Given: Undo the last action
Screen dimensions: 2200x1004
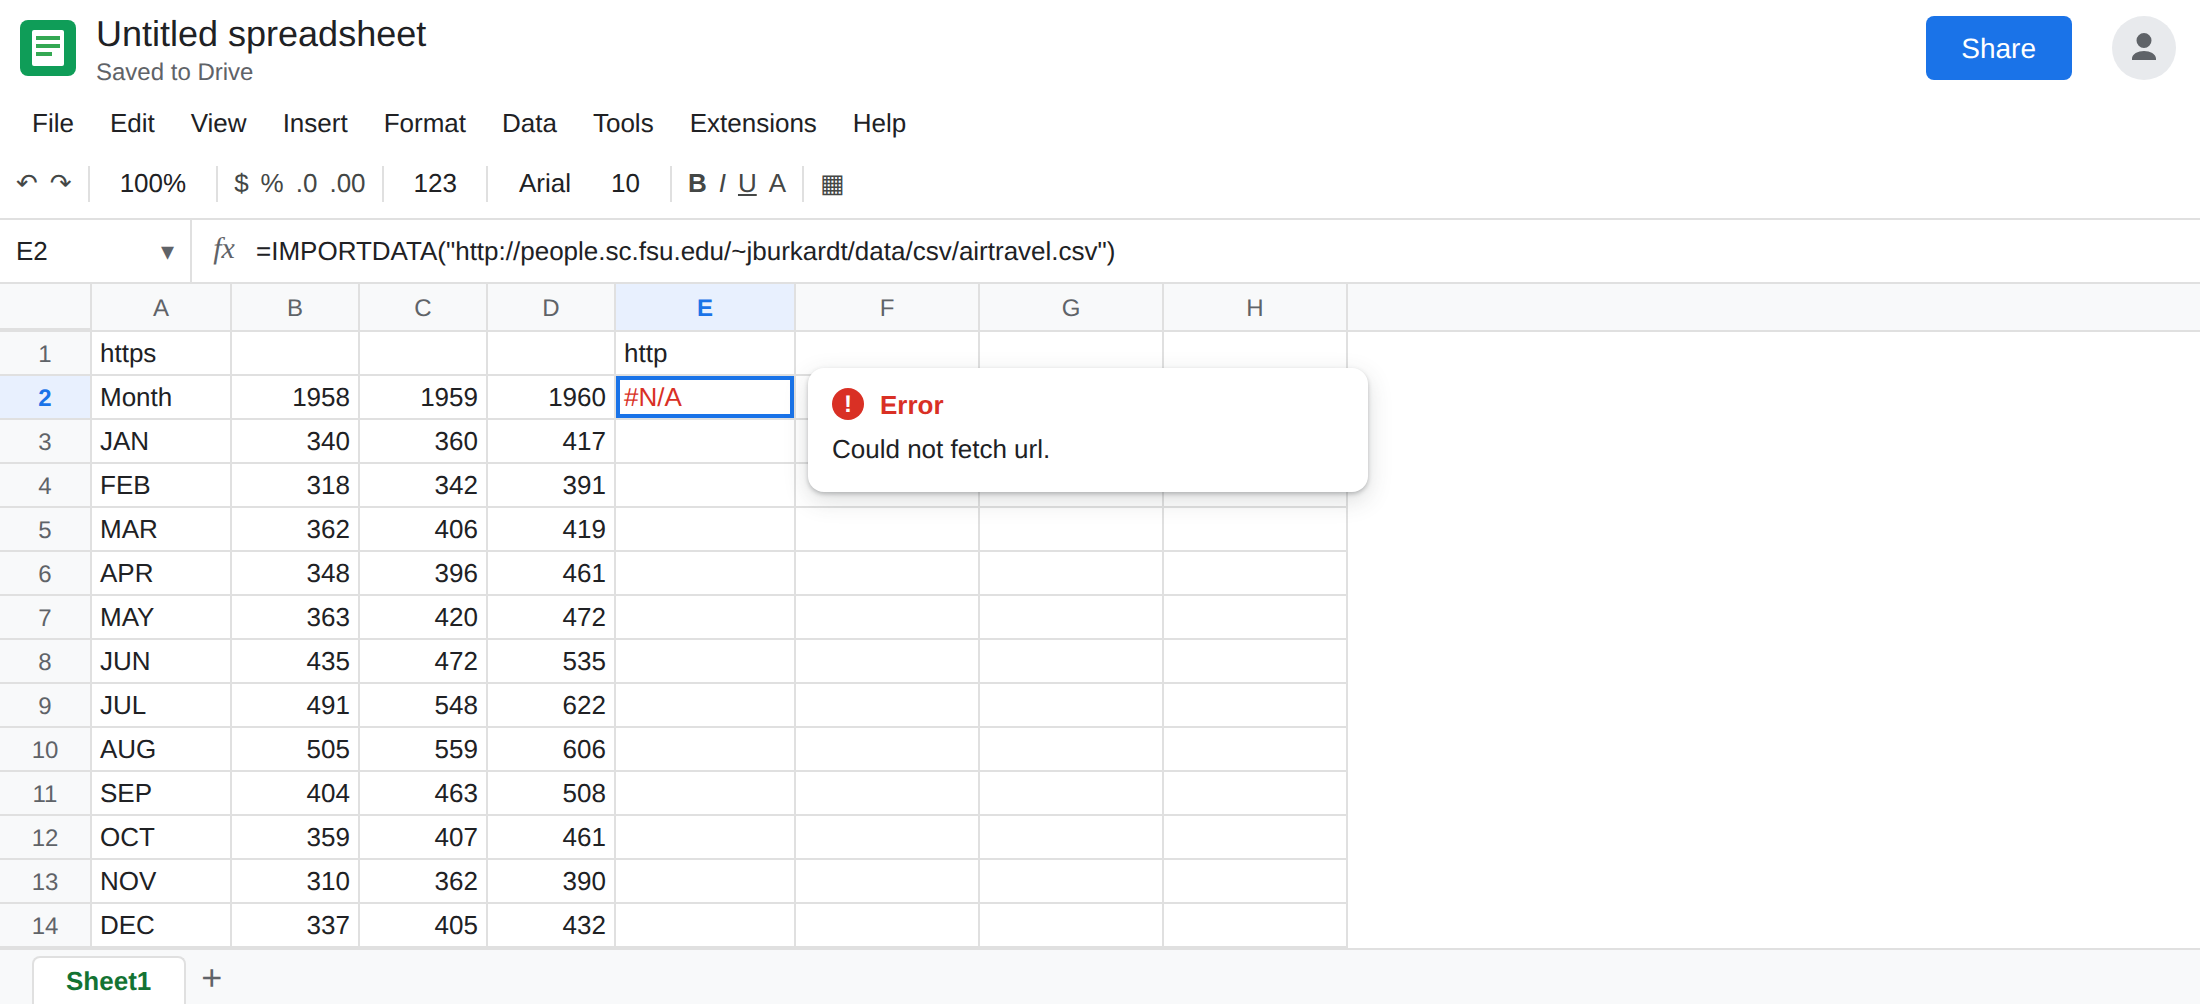Looking at the screenshot, I should (27, 183).
